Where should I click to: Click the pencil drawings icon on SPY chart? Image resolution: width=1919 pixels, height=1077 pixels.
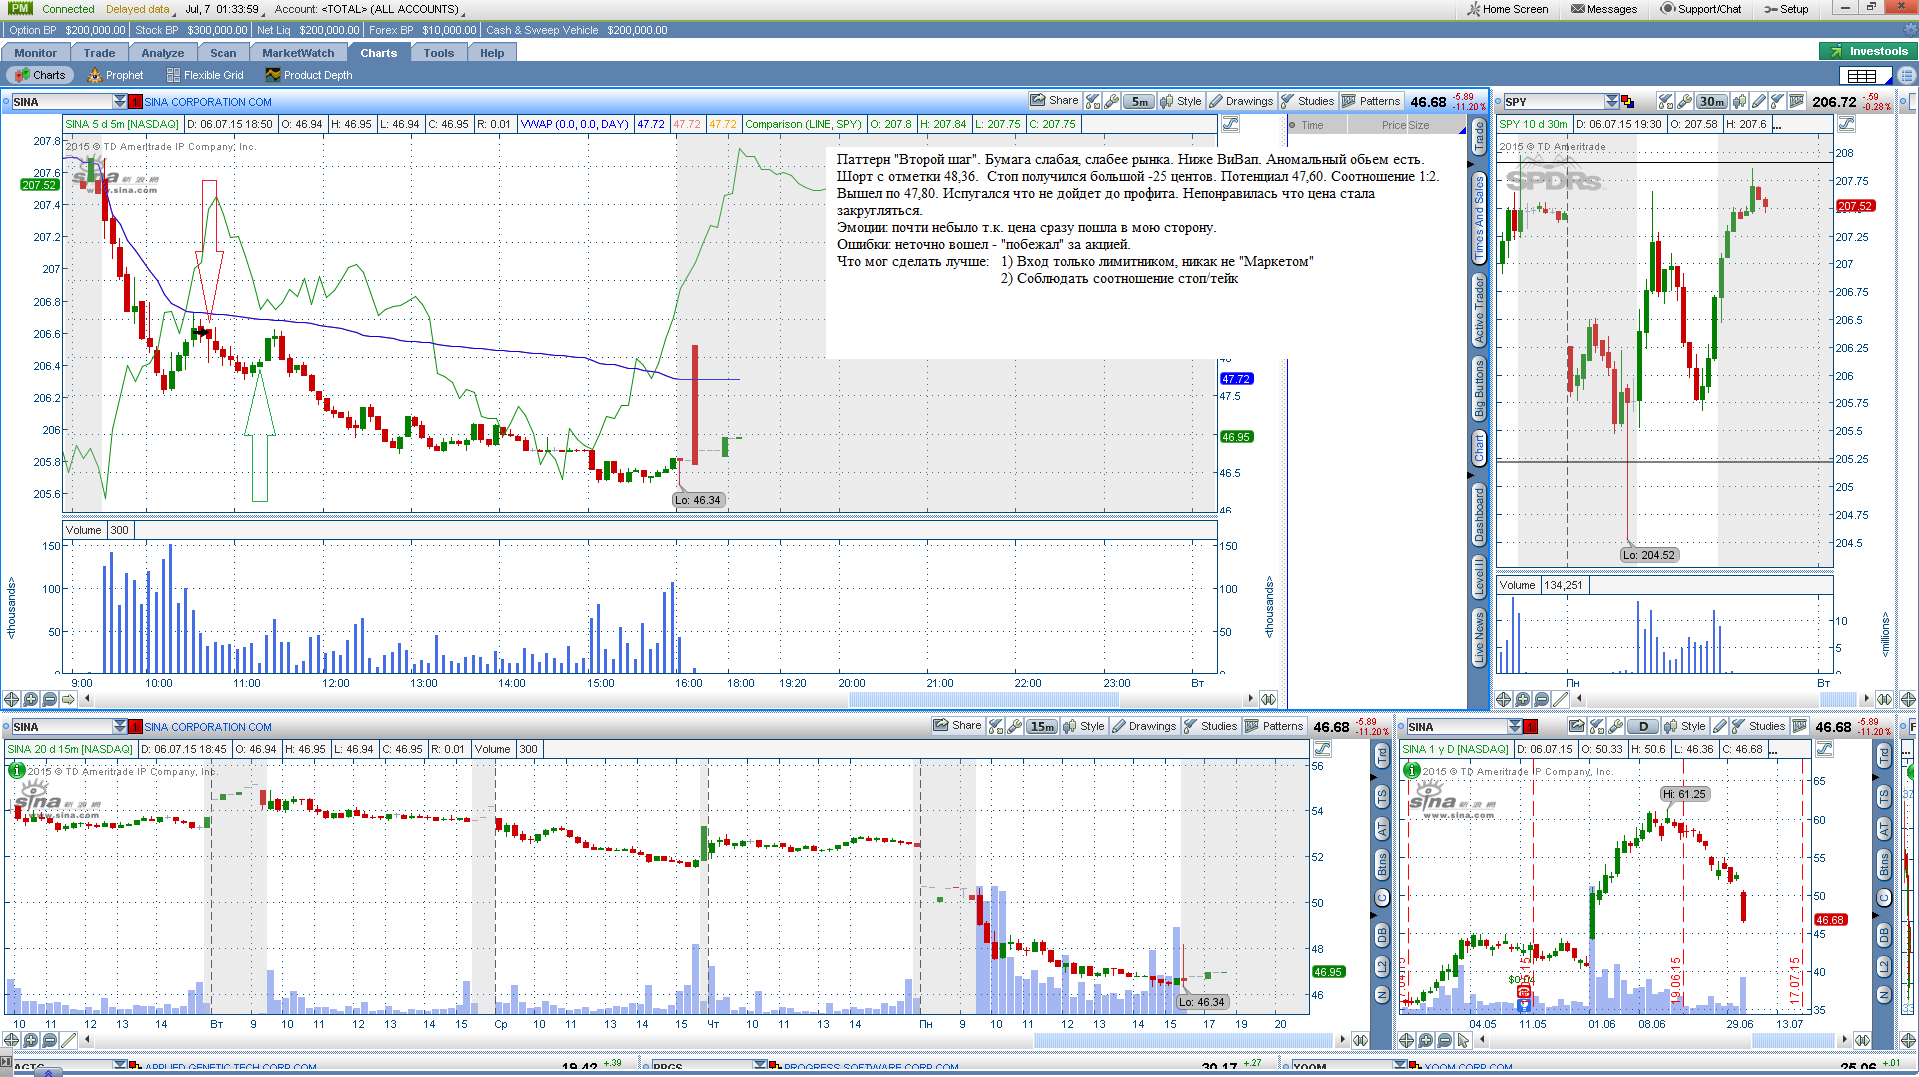click(x=1759, y=101)
